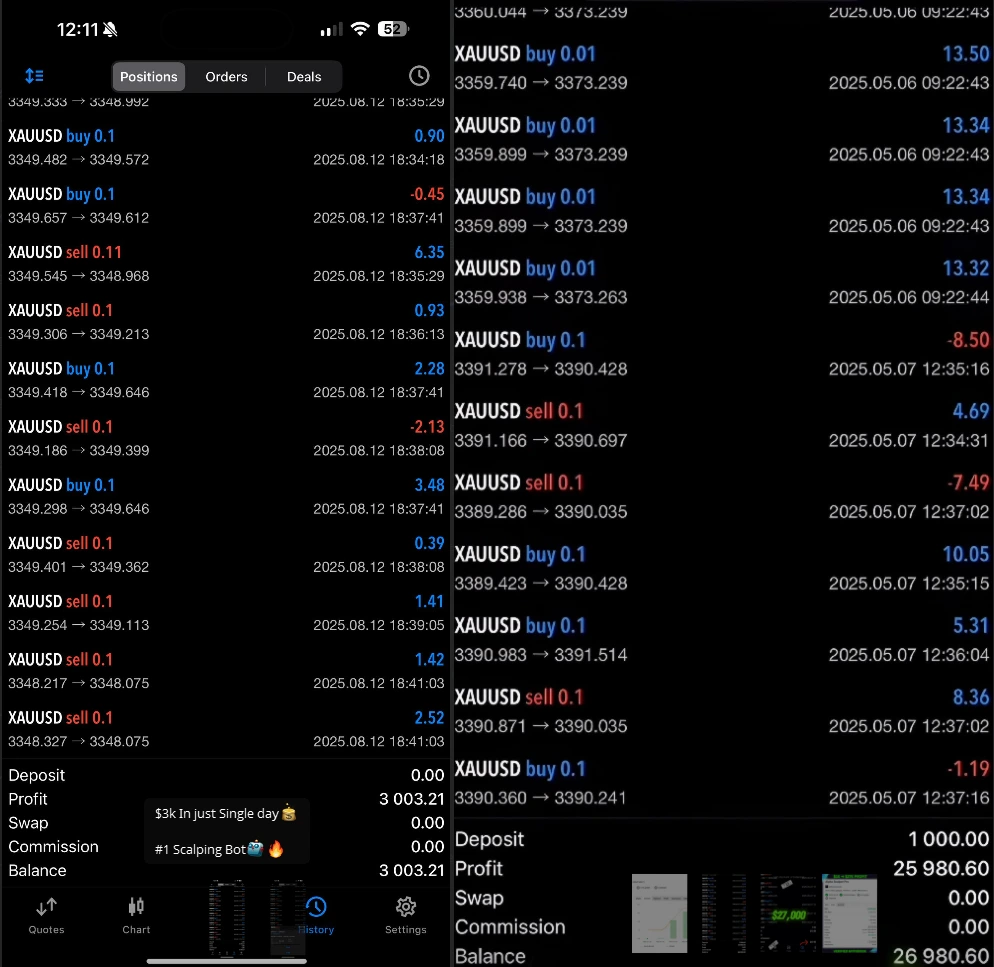Open the Settings gear
994x967 pixels.
pos(405,914)
